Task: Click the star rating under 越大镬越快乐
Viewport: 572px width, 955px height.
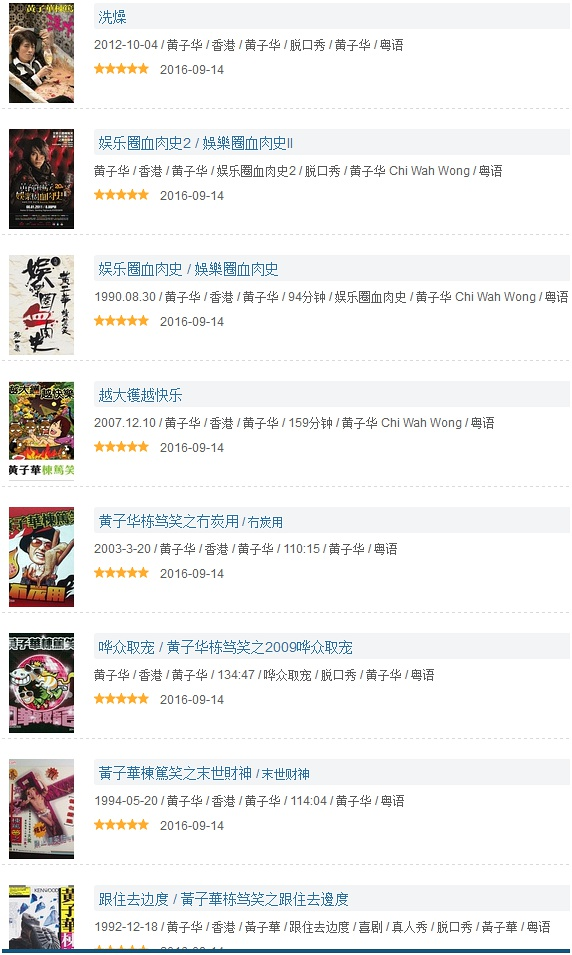Action: (x=121, y=447)
